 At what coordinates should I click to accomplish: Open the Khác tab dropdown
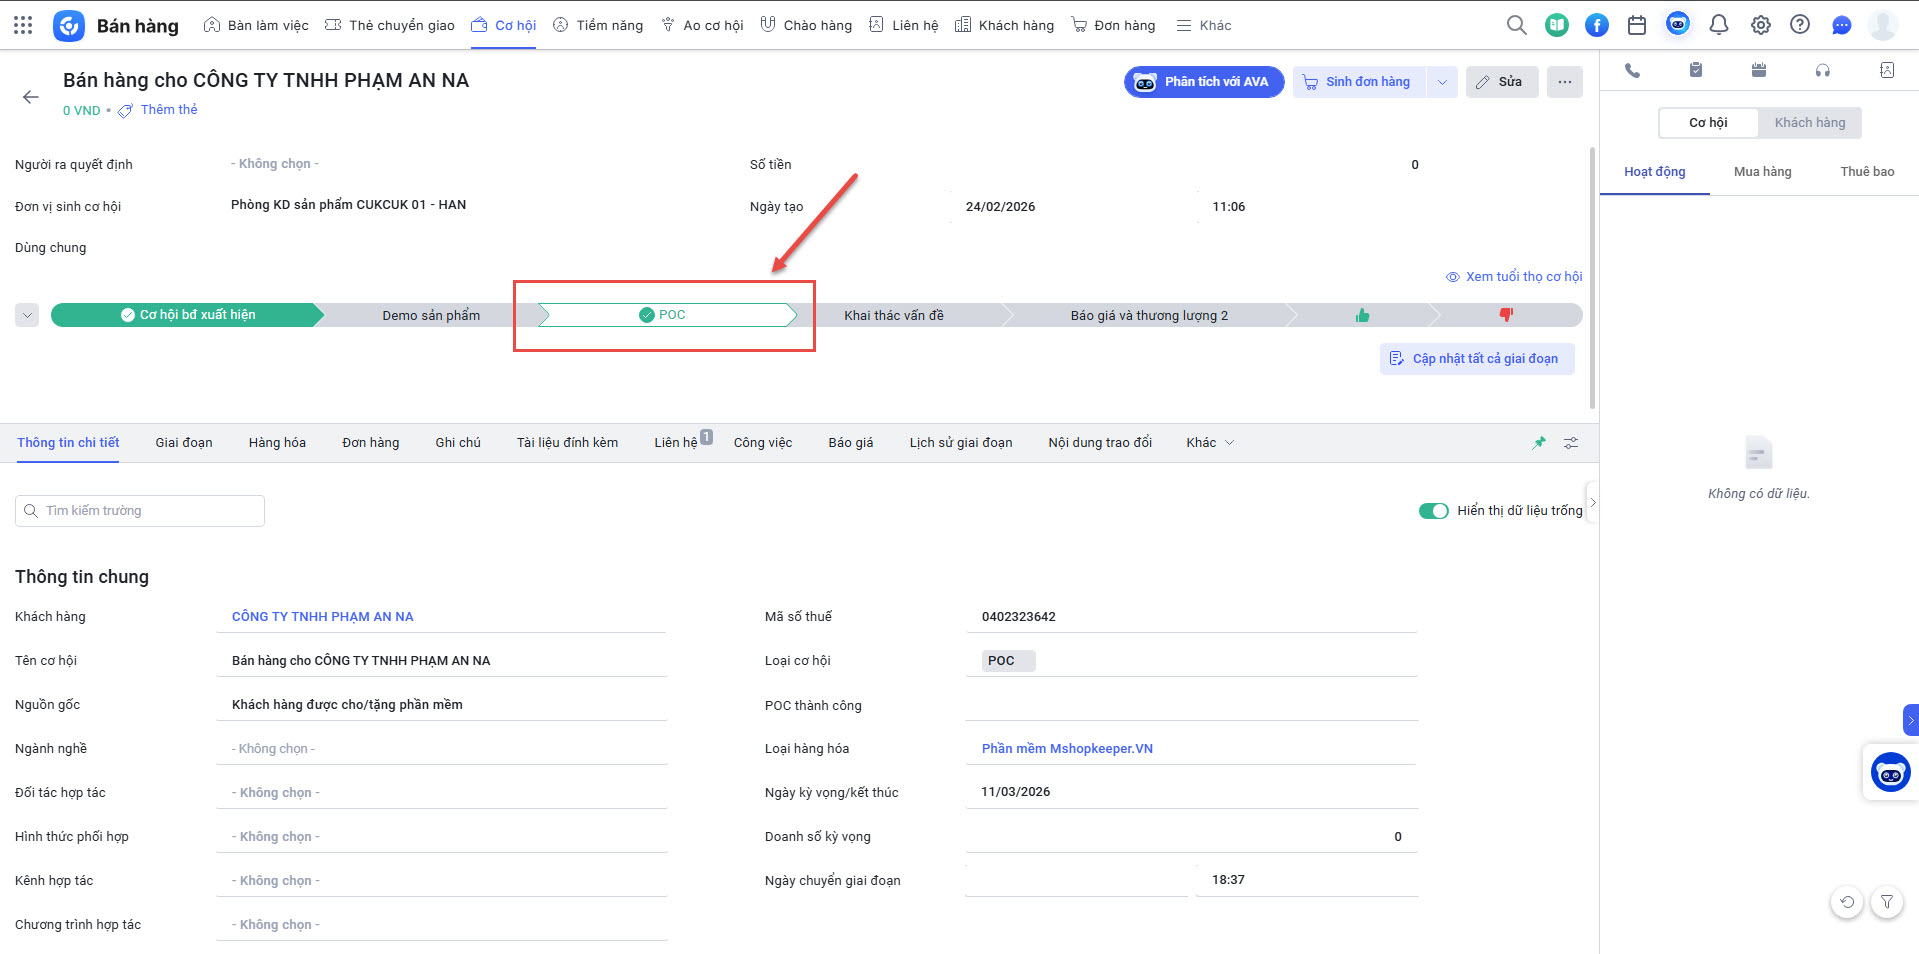[1210, 443]
